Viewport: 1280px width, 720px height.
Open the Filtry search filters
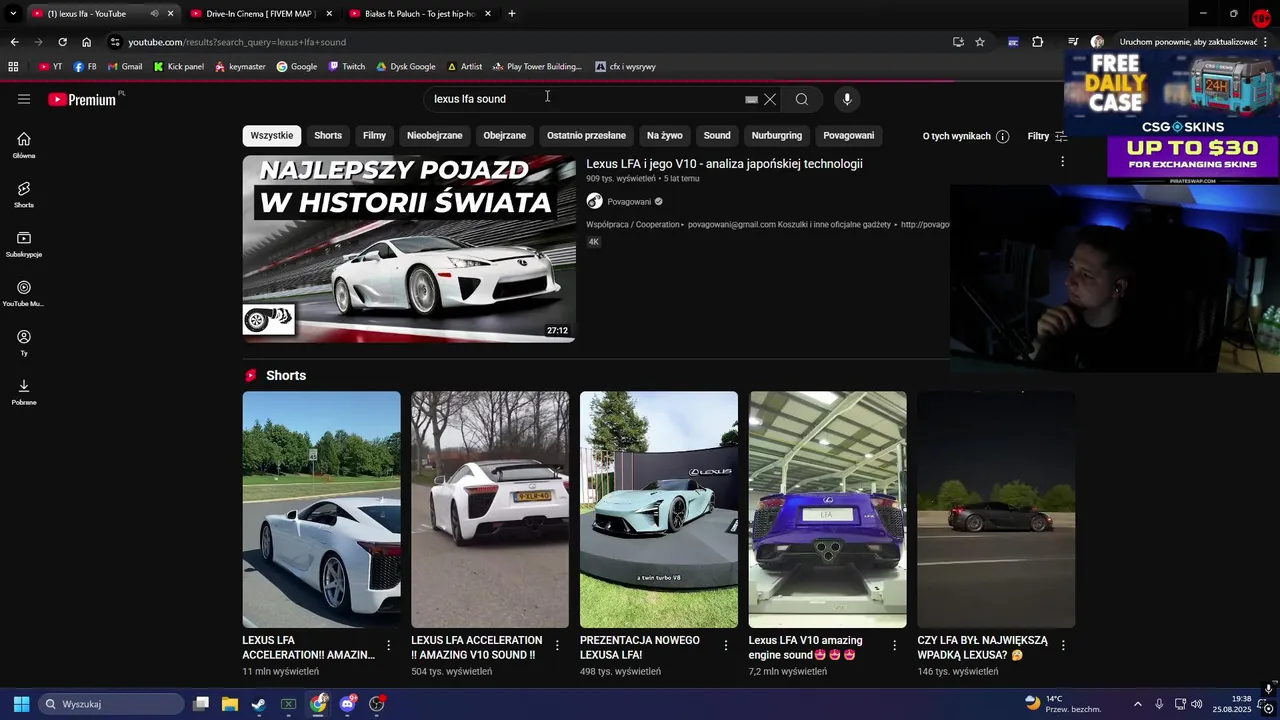click(x=1047, y=136)
